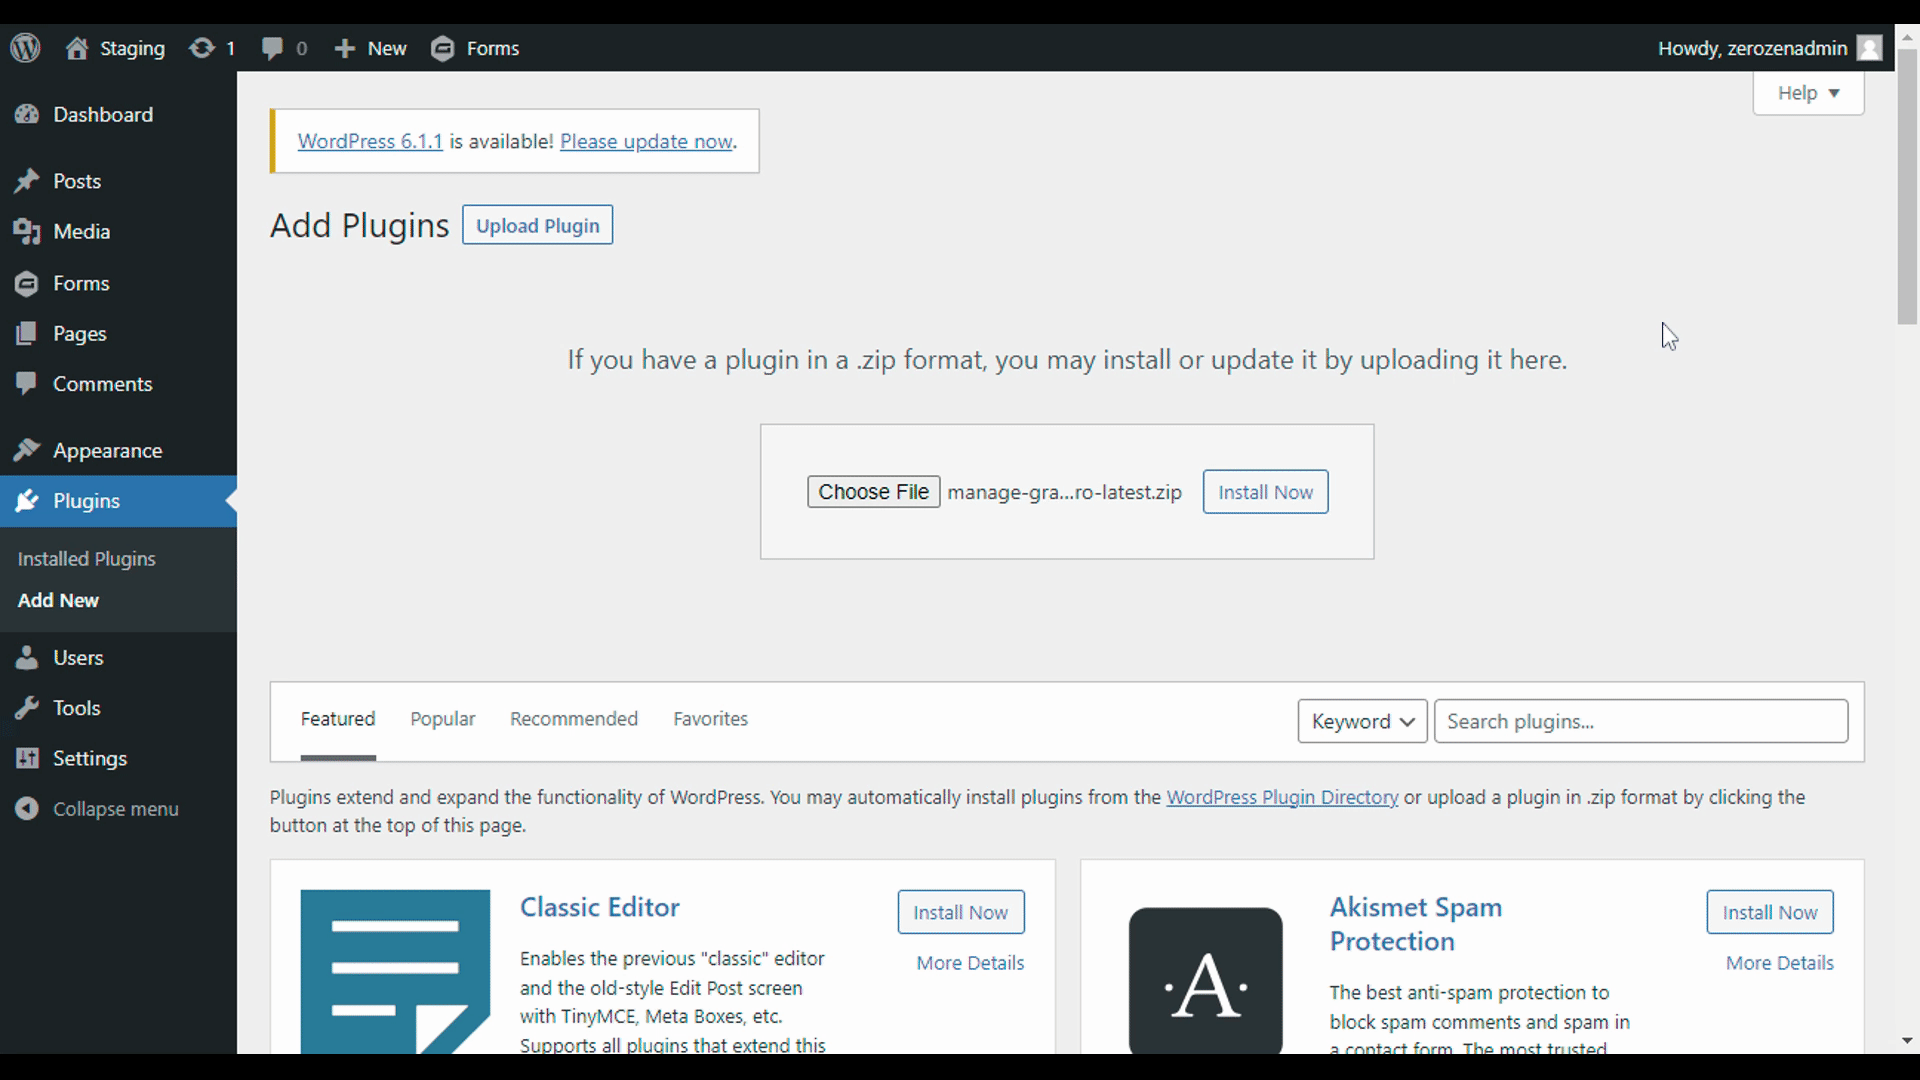
Task: Click Choose File to select plugin zip
Action: (x=873, y=491)
